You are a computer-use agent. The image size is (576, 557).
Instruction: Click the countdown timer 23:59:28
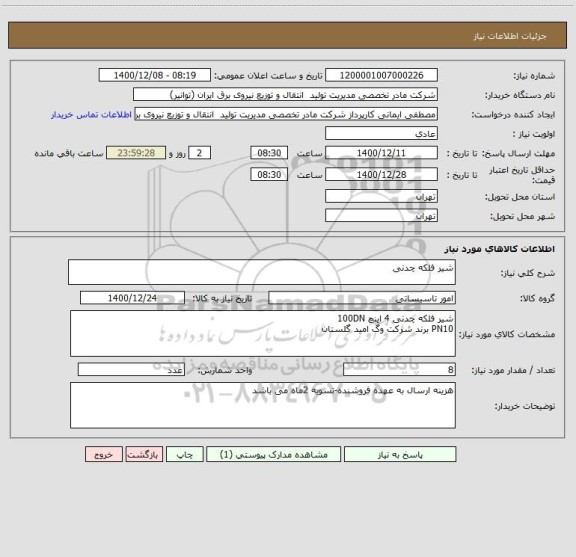[136, 153]
